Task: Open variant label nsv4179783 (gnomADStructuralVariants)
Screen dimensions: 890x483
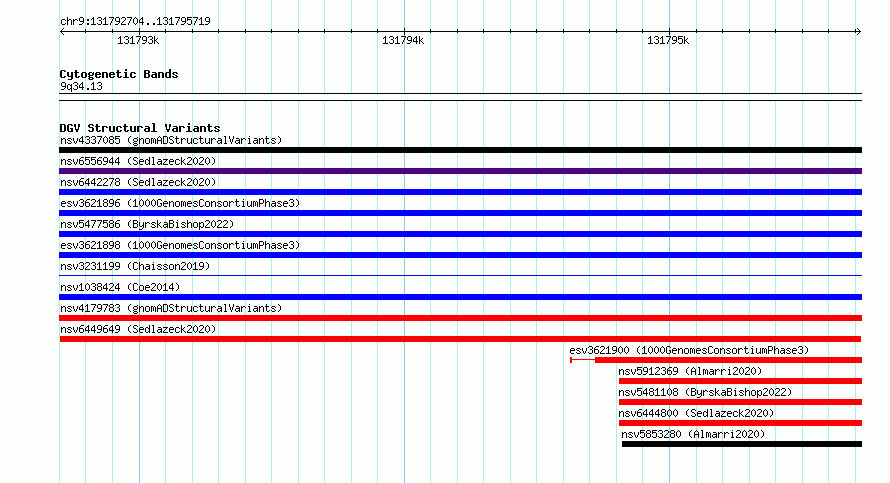Action: point(171,308)
